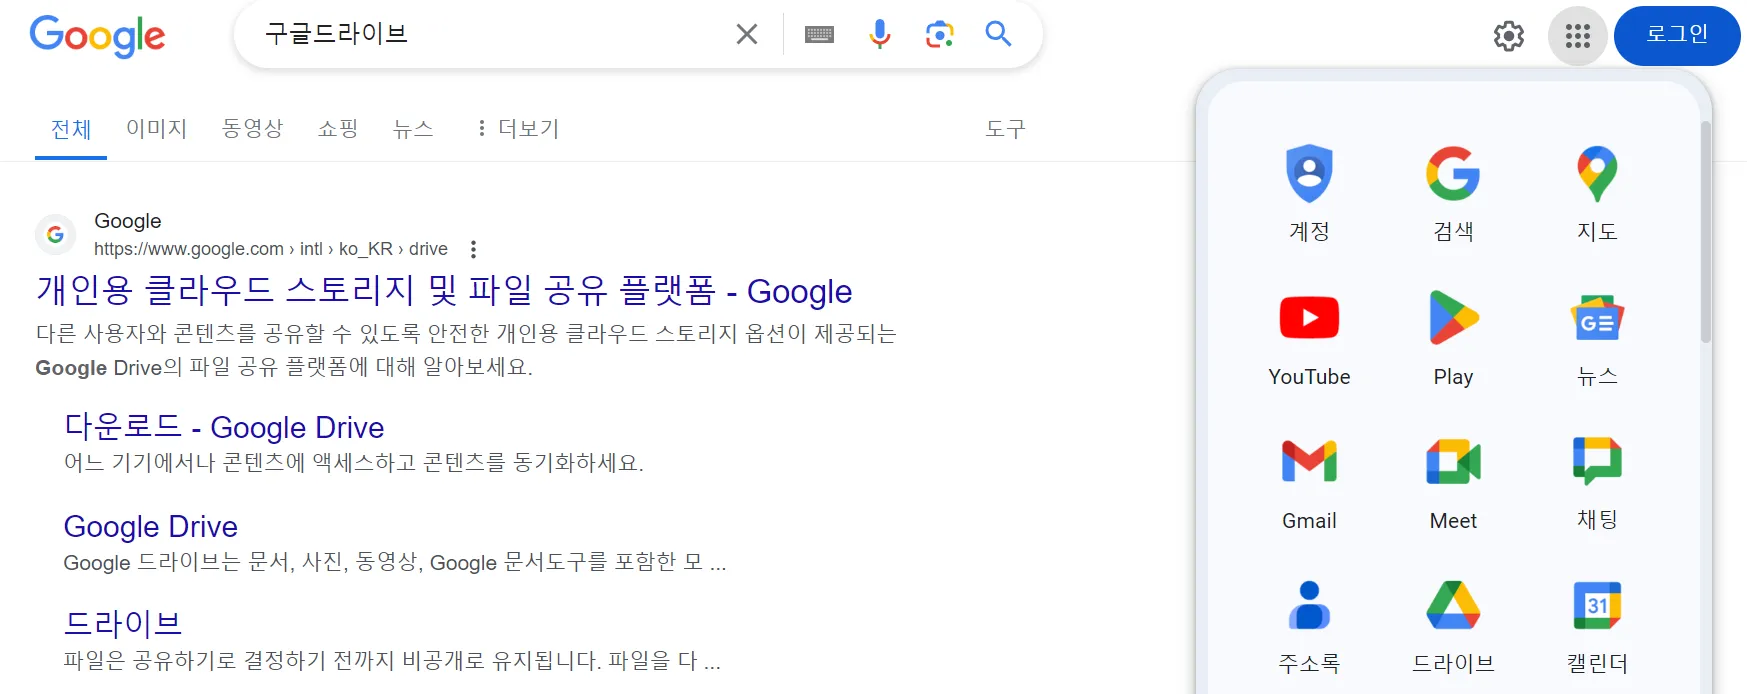Open the 다운로드 - Google Drive link
This screenshot has height=694, width=1747.
point(222,427)
